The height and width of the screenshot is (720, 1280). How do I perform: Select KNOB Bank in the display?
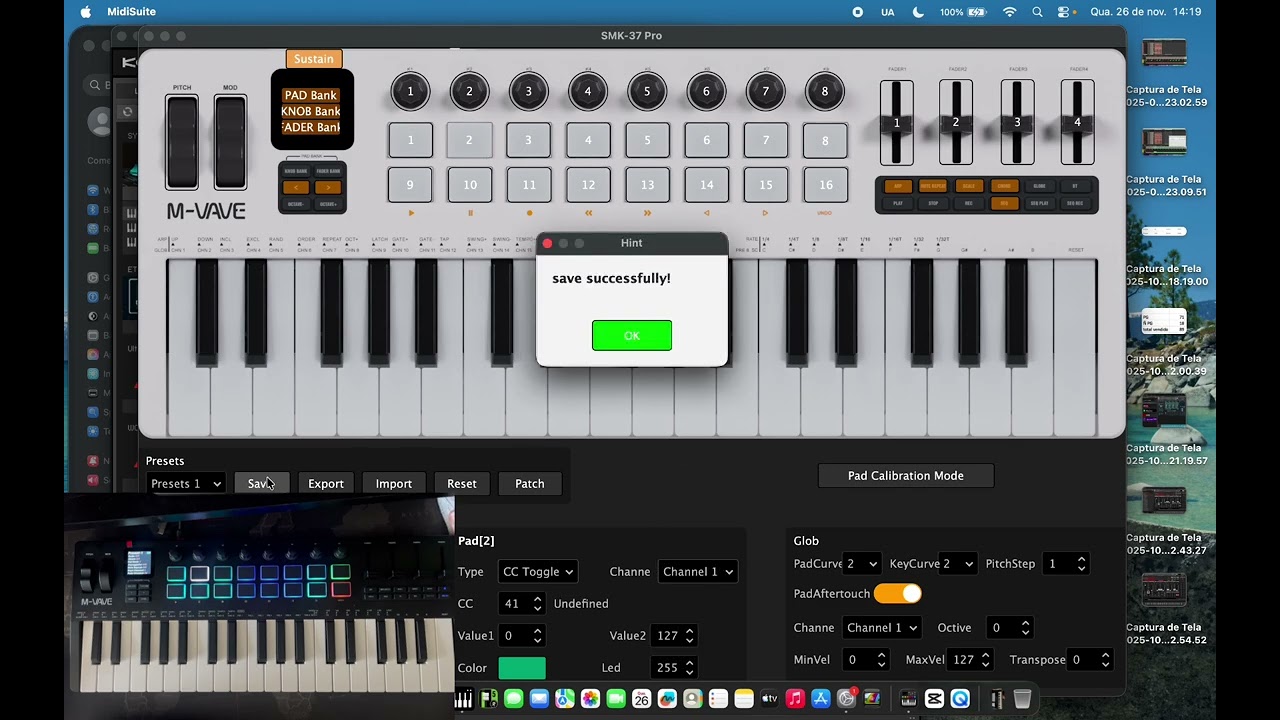point(310,111)
